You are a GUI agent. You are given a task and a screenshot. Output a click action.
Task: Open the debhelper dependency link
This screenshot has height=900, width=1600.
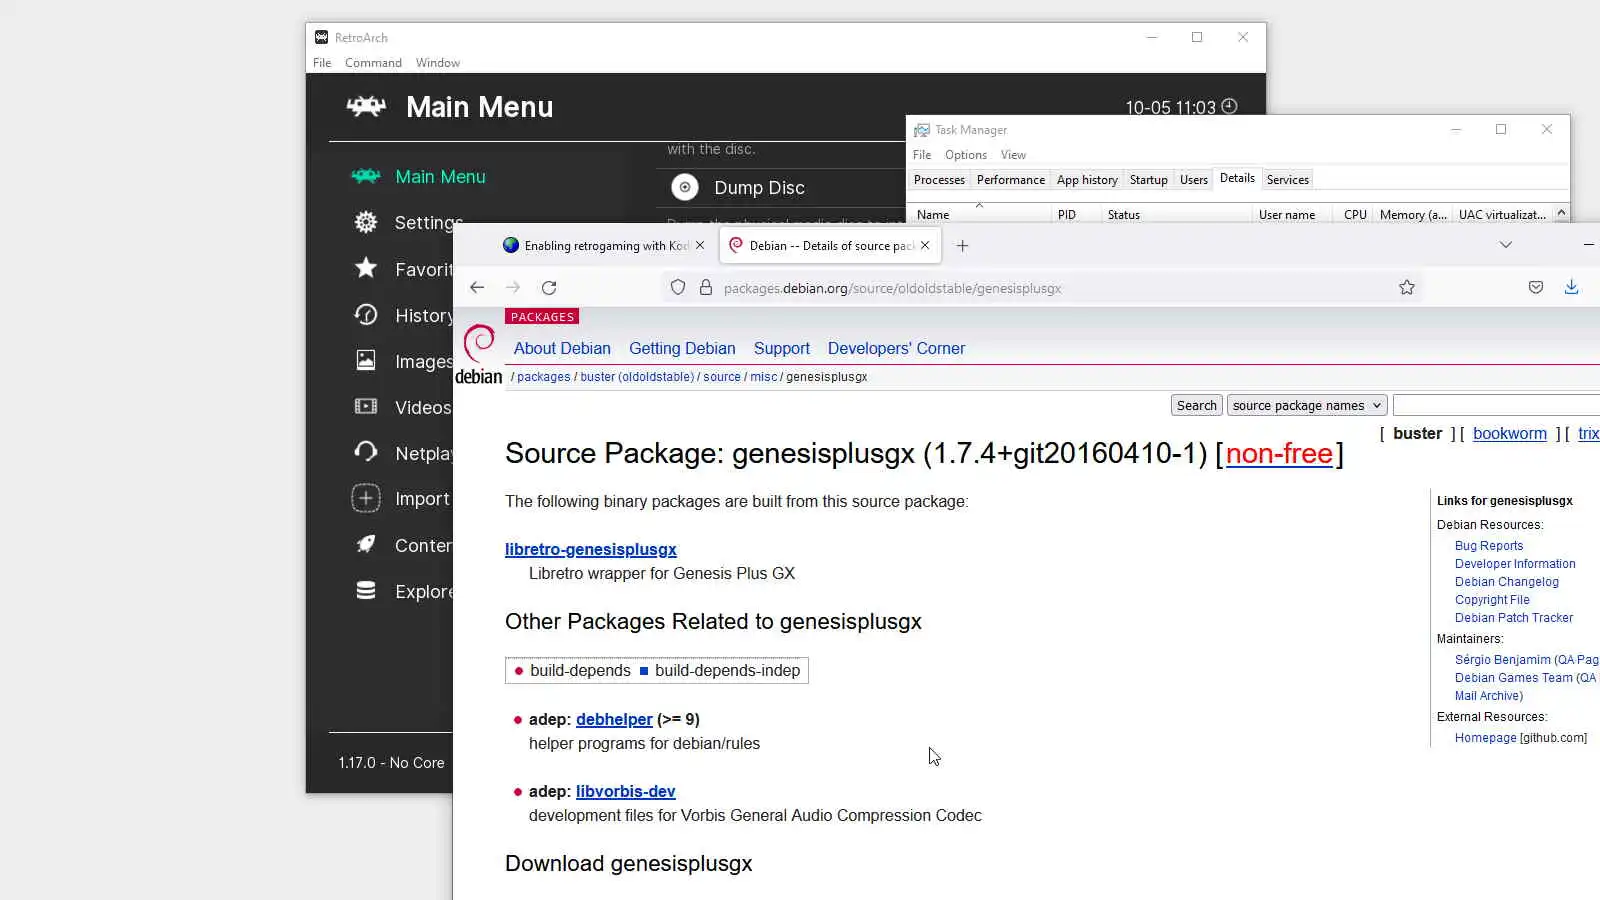pos(614,719)
